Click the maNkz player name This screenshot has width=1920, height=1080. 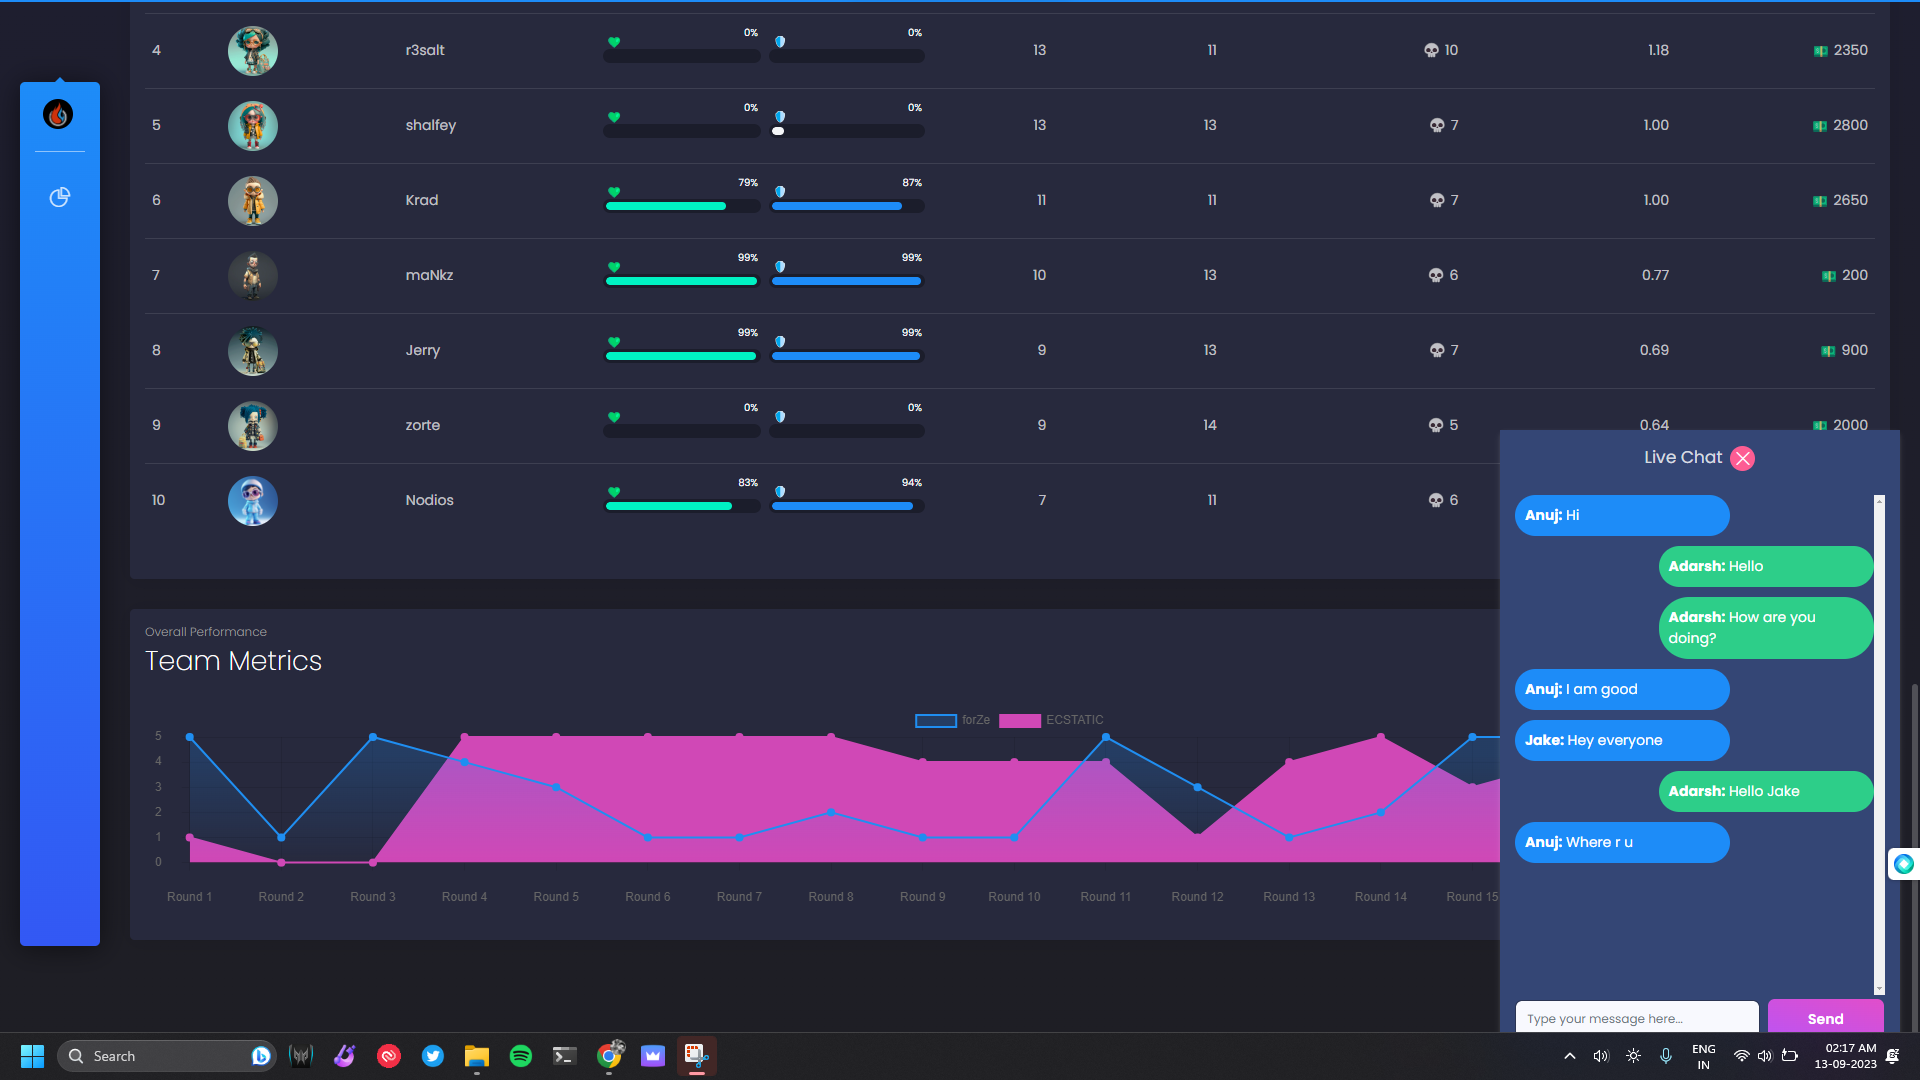pyautogui.click(x=429, y=275)
